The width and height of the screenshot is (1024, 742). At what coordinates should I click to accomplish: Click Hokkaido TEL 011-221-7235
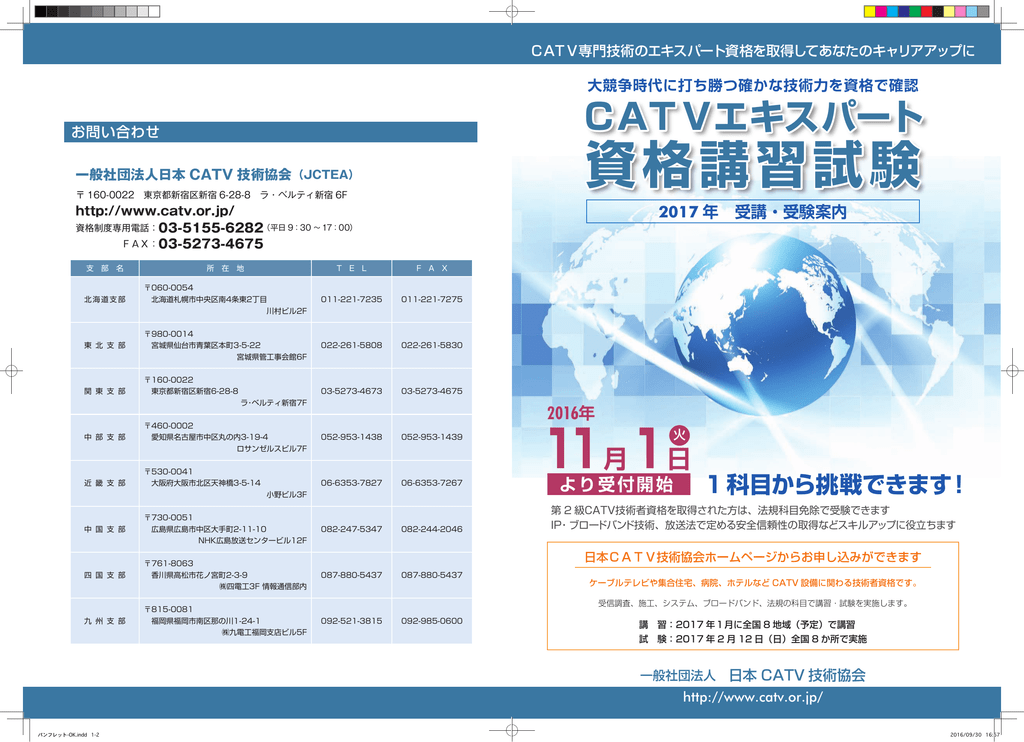(351, 299)
